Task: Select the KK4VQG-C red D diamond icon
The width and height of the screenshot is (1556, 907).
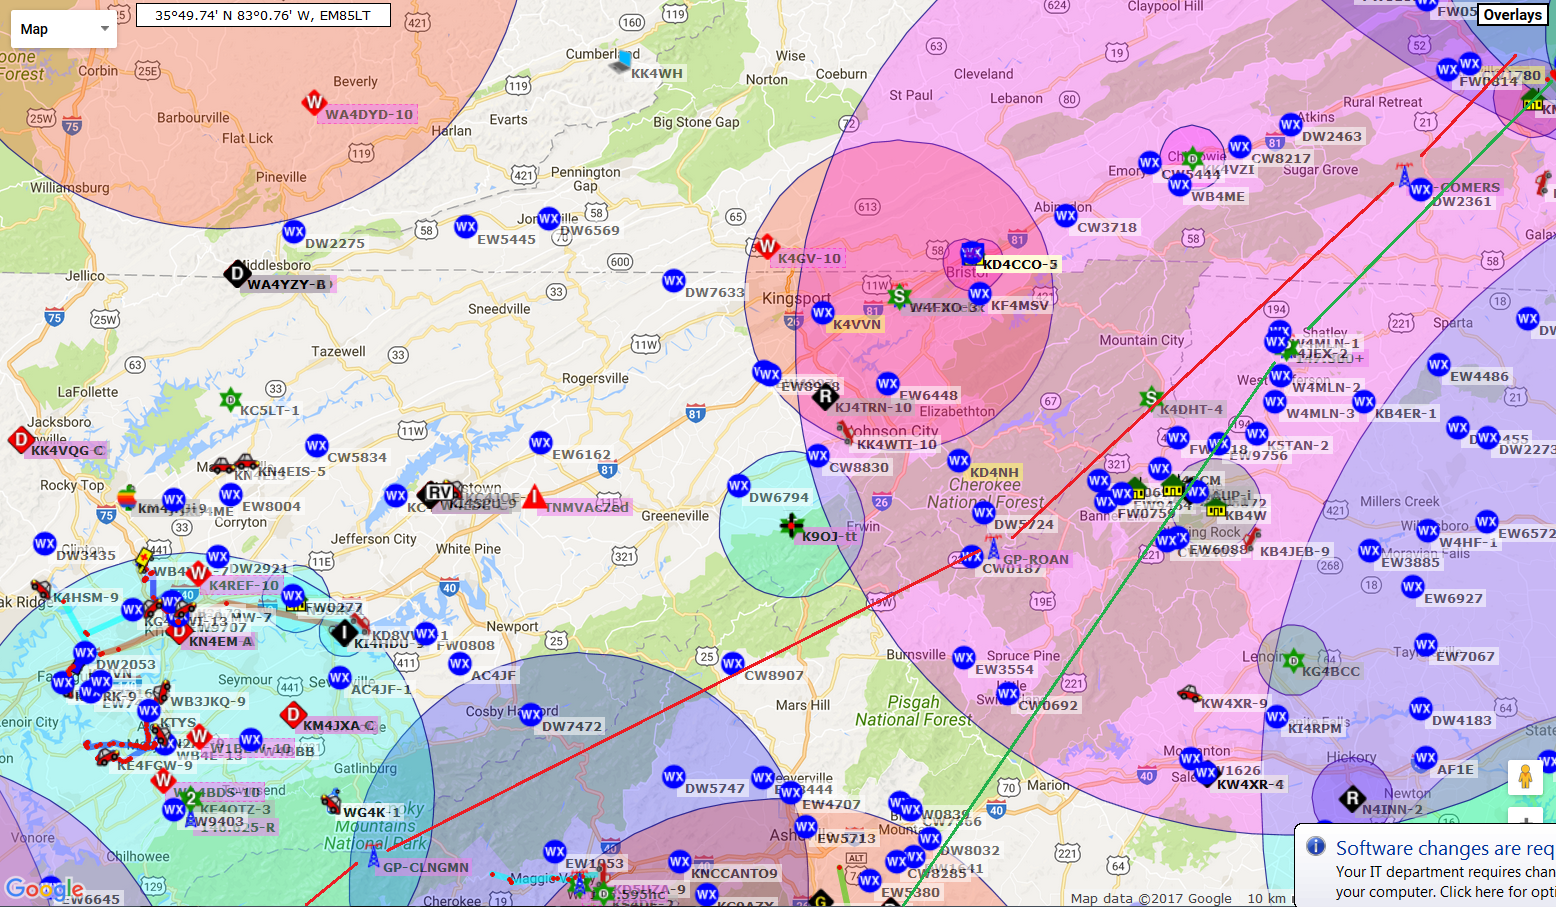Action: pos(21,439)
